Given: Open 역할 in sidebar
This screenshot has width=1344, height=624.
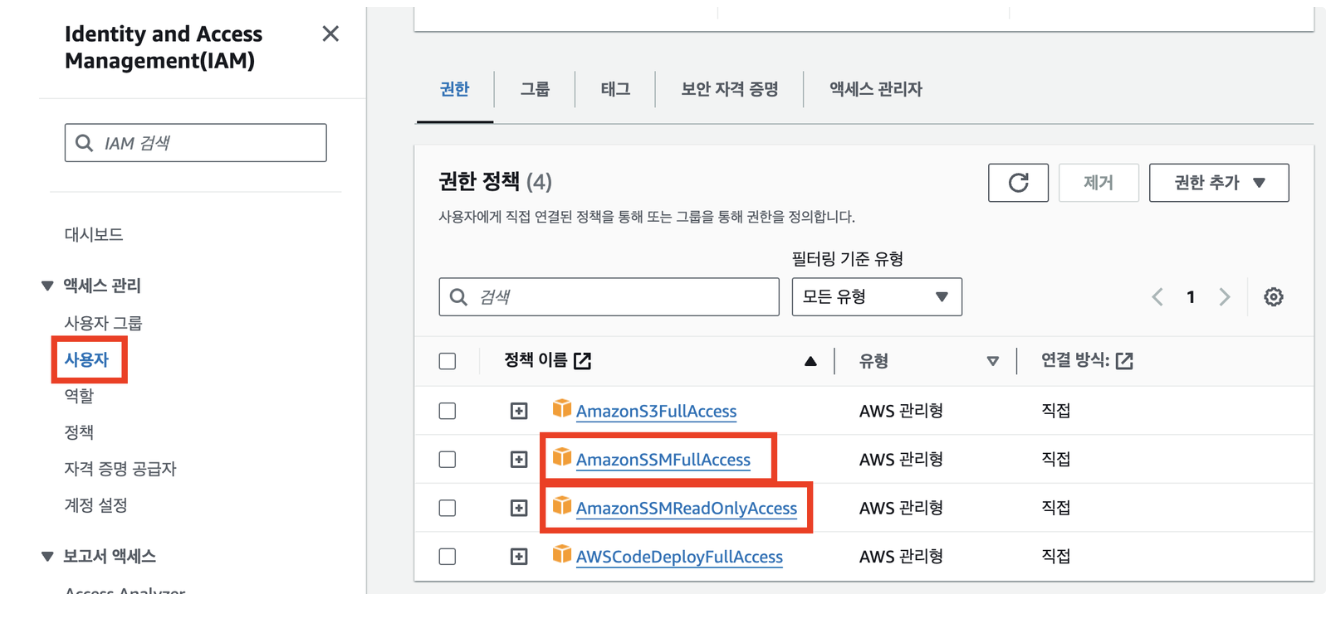Looking at the screenshot, I should pos(79,396).
